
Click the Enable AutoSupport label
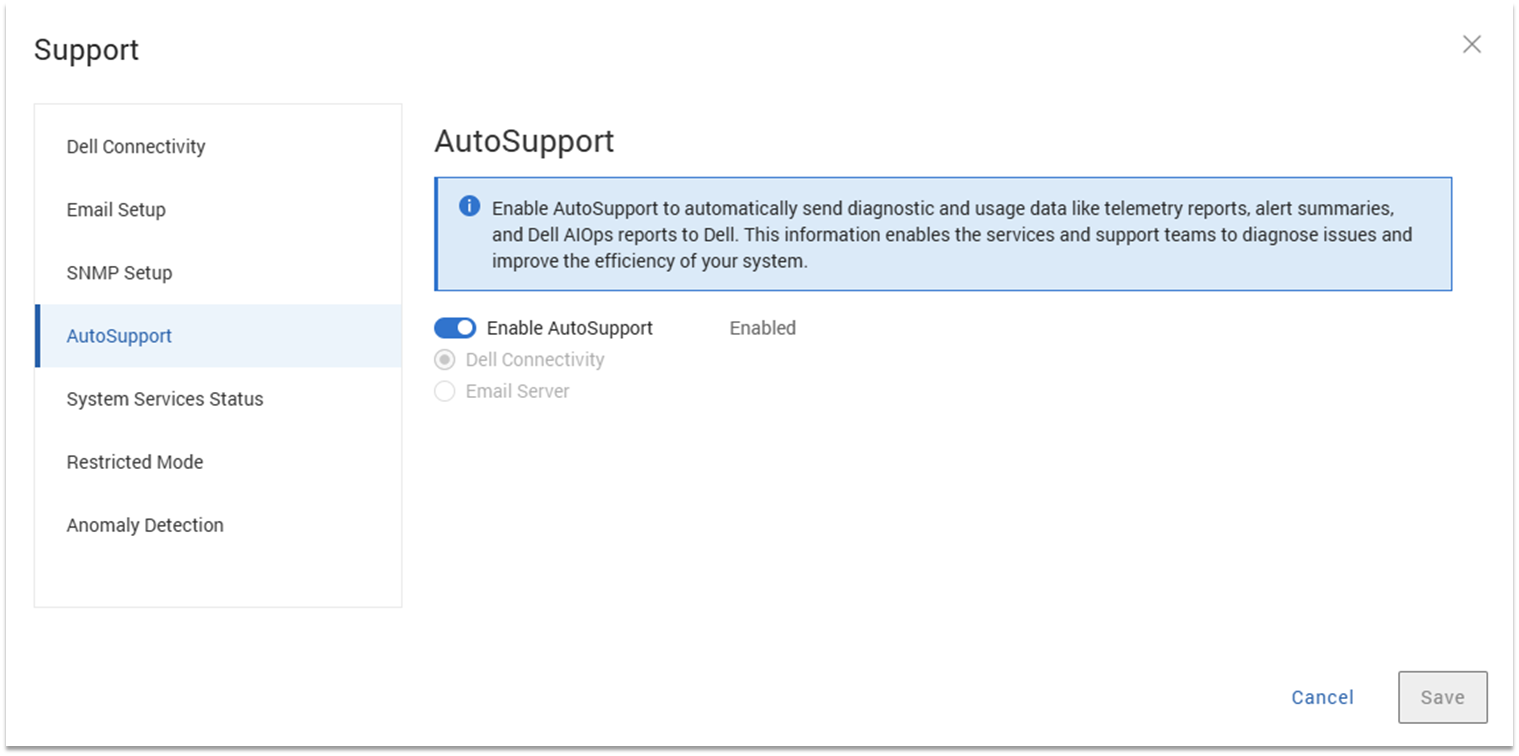(x=569, y=327)
